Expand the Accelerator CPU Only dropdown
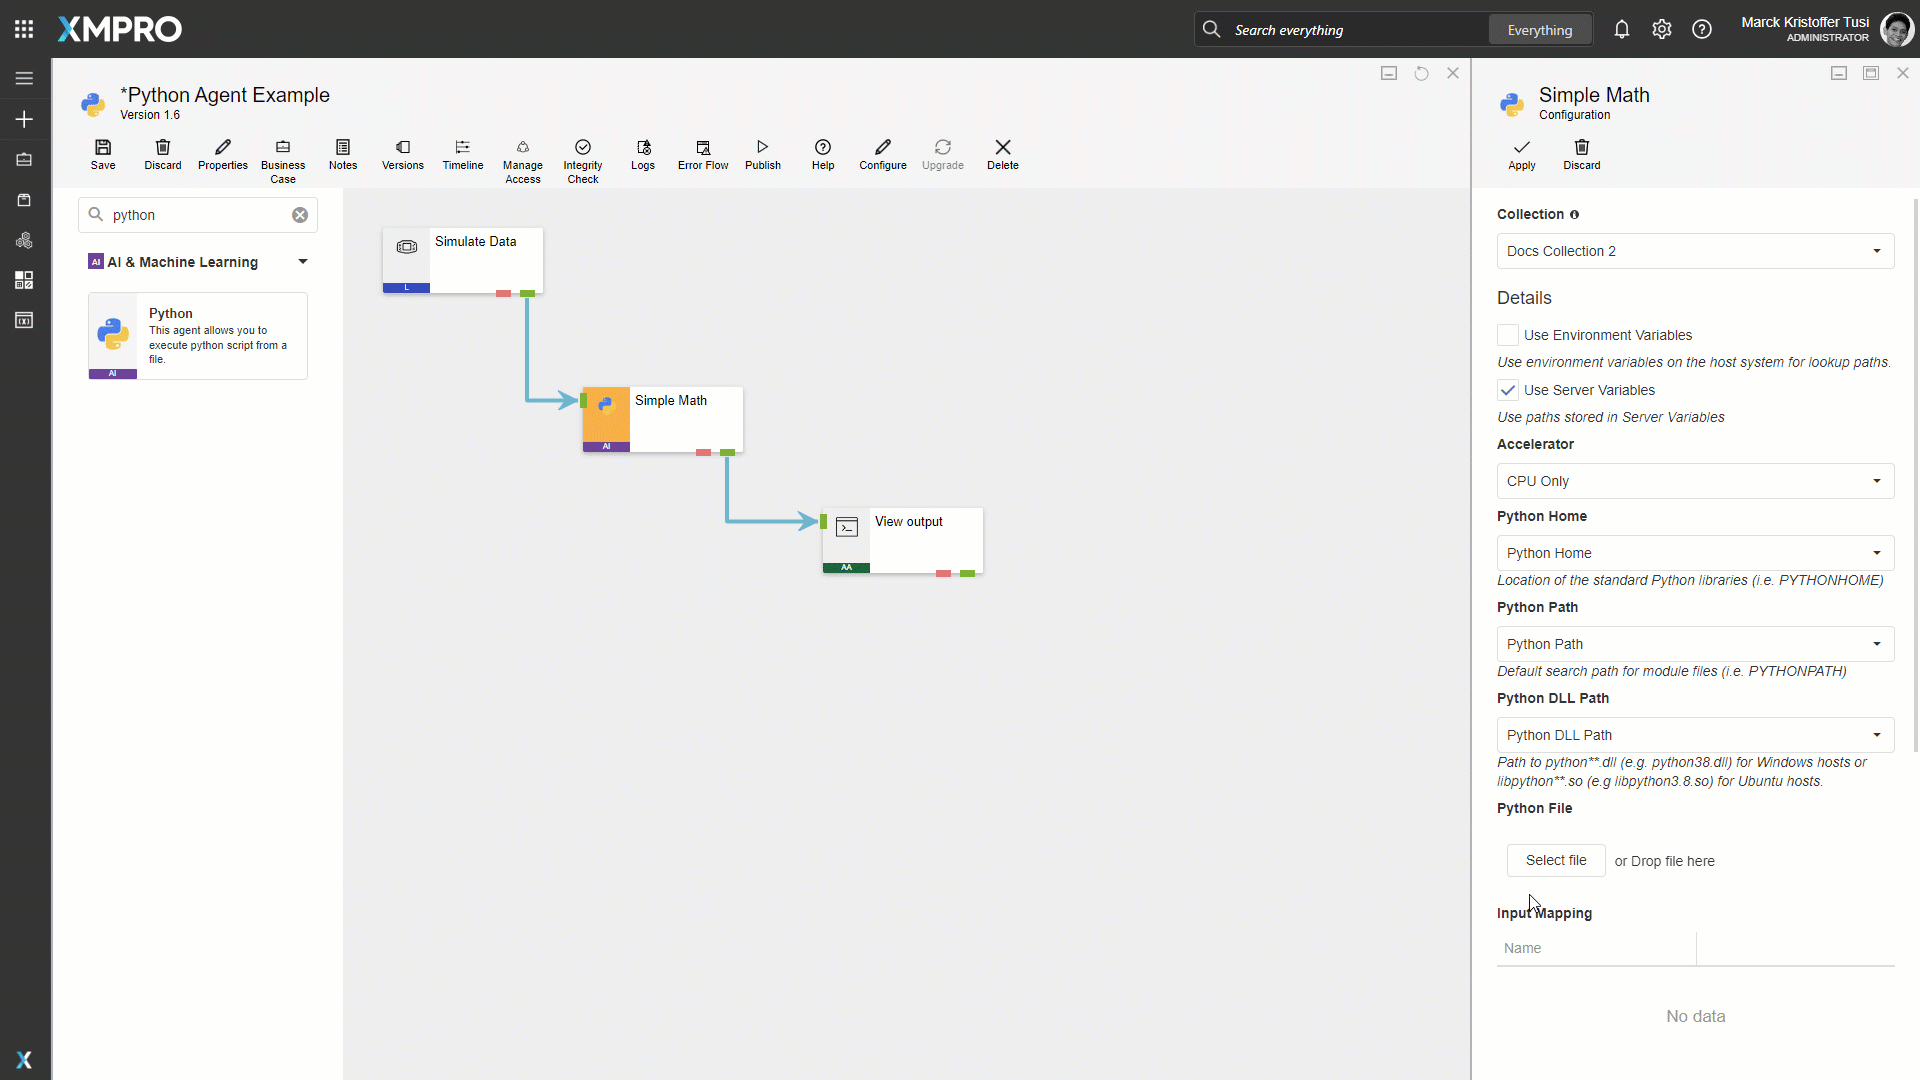1920x1080 pixels. pos(1695,481)
